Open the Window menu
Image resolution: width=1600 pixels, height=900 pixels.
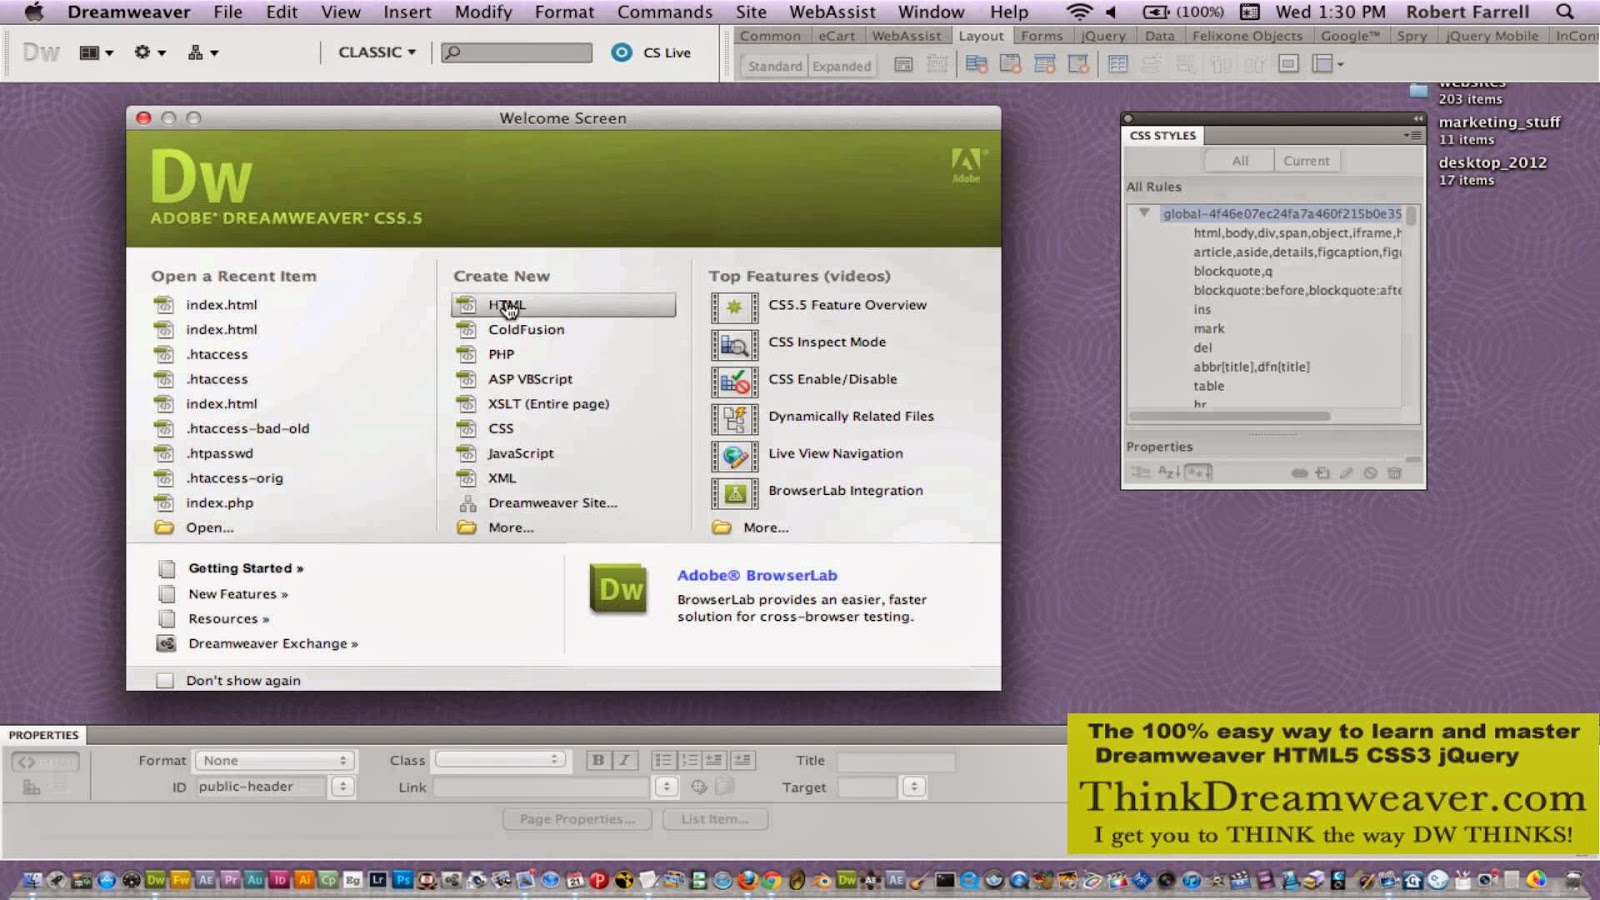930,12
